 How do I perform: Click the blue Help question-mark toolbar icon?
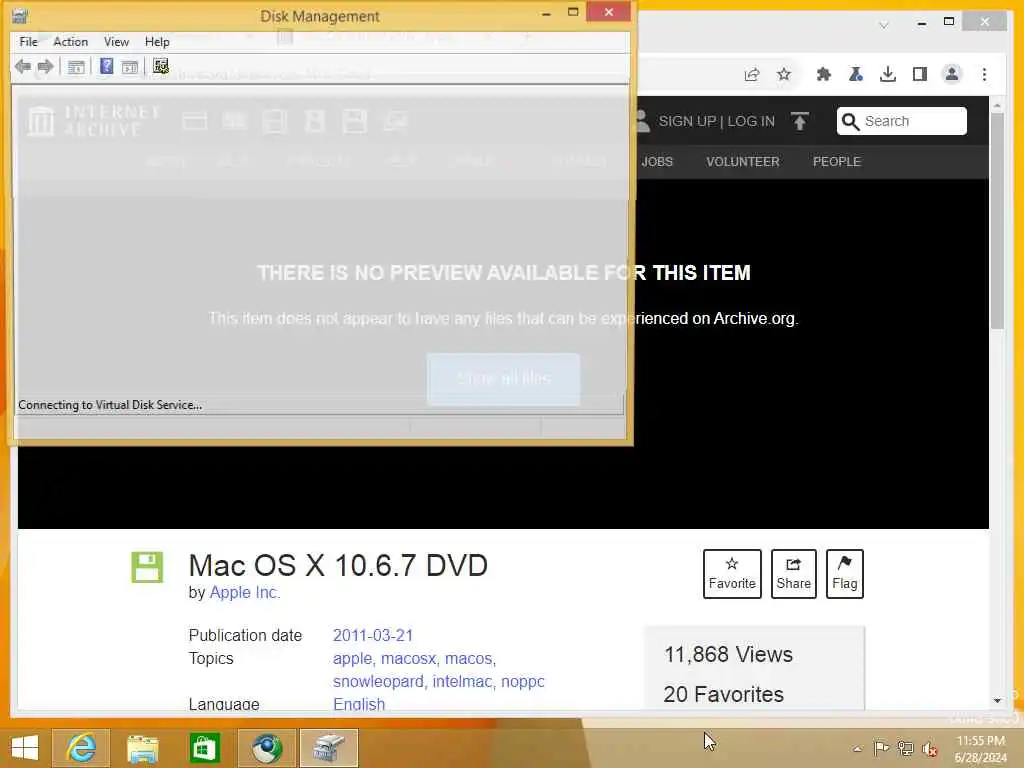click(x=106, y=66)
